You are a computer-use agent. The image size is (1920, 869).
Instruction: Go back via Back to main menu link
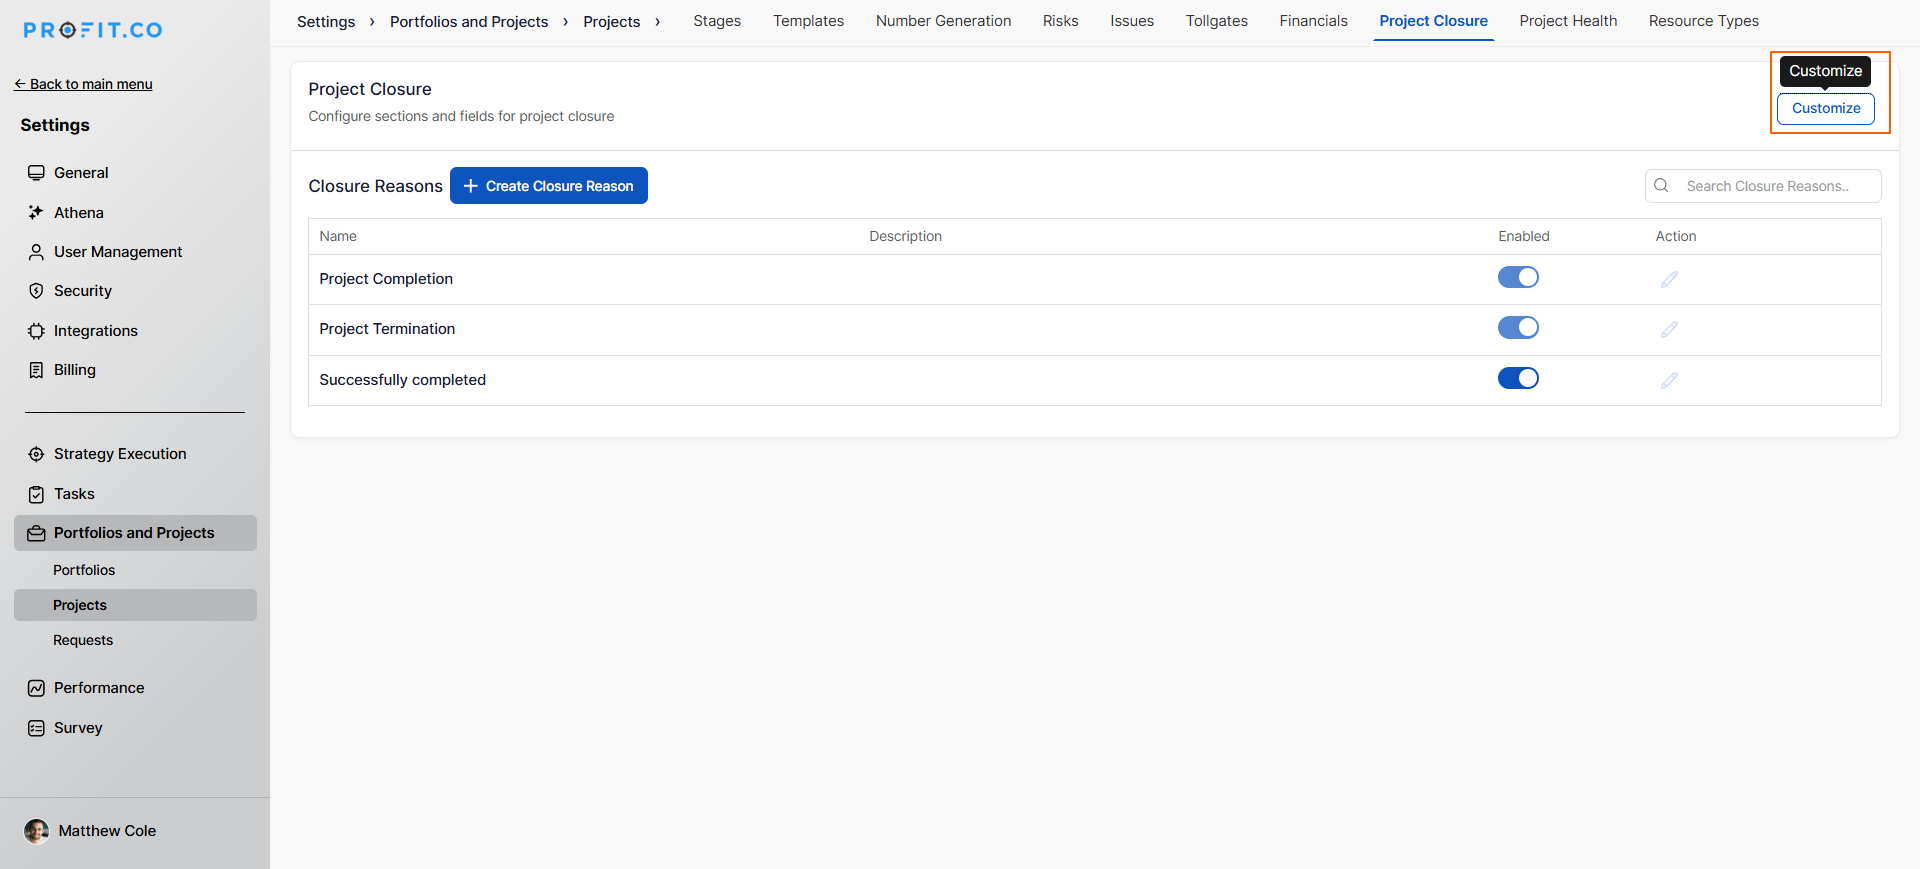click(84, 84)
